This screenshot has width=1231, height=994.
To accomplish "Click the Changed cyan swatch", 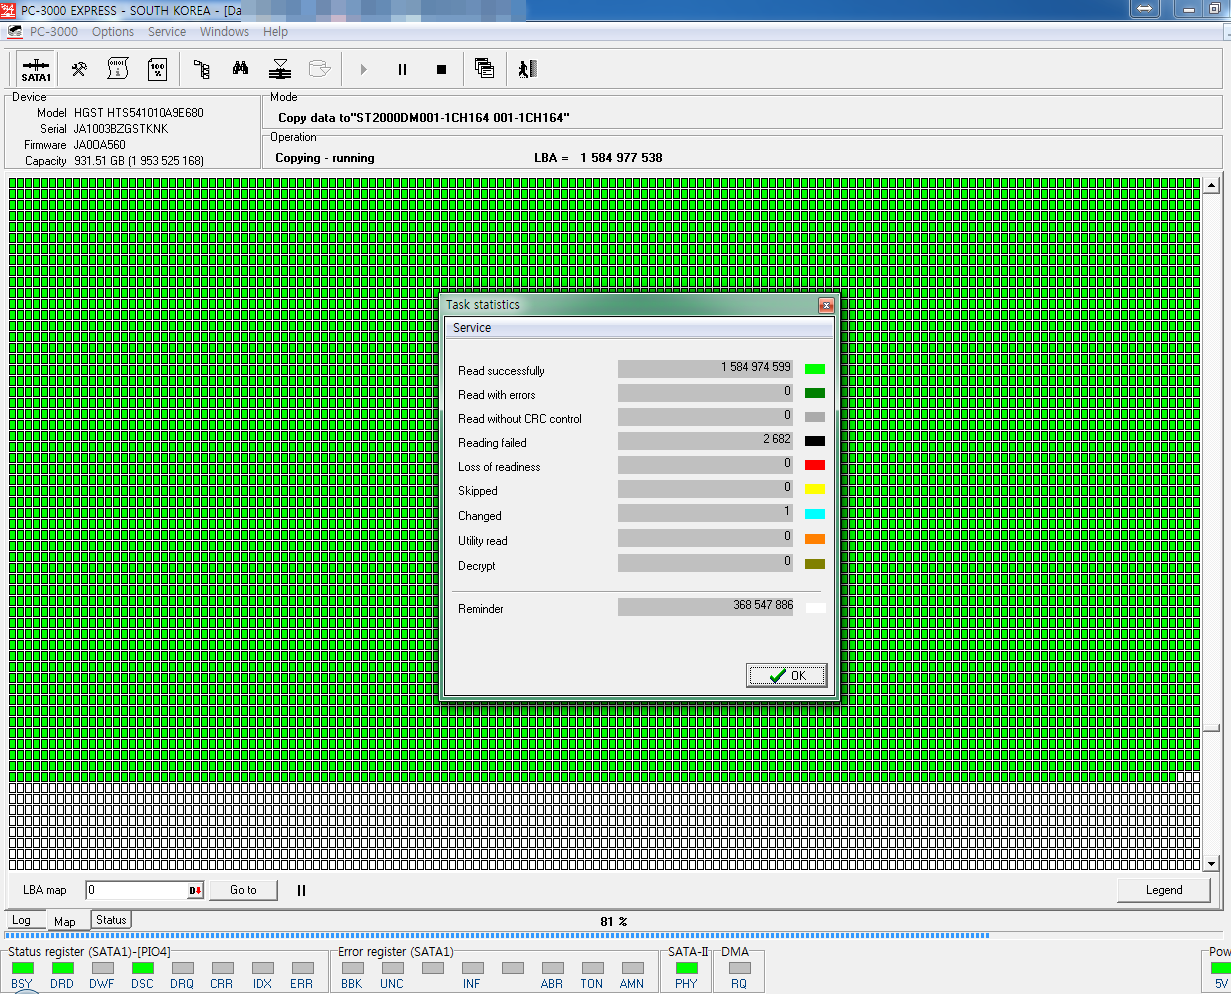I will coord(815,514).
